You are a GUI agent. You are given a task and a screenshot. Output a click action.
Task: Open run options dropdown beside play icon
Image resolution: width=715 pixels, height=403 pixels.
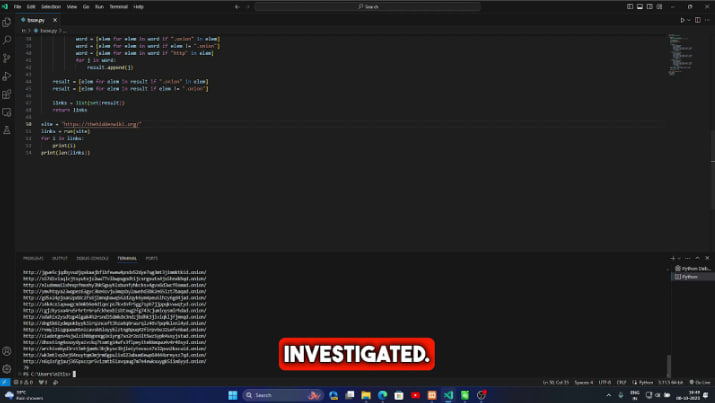click(x=689, y=20)
